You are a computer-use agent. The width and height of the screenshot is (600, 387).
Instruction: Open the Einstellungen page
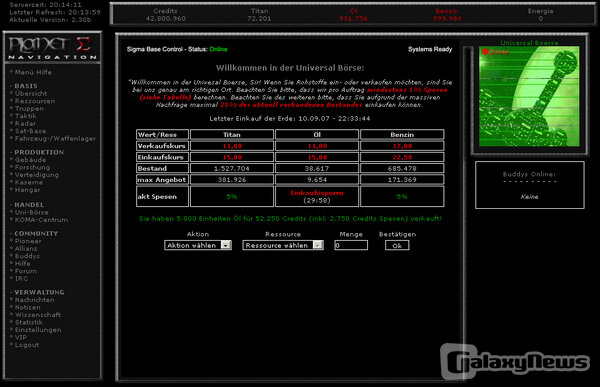click(38, 330)
